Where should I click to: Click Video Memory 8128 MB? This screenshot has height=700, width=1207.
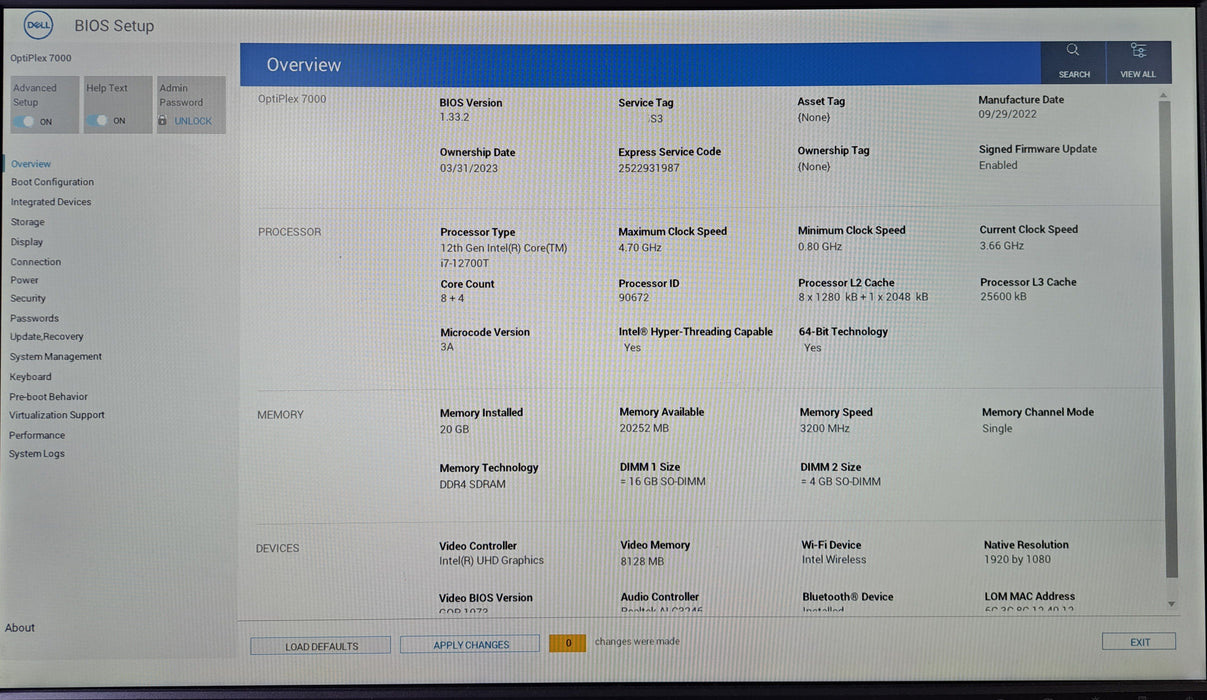tap(642, 561)
